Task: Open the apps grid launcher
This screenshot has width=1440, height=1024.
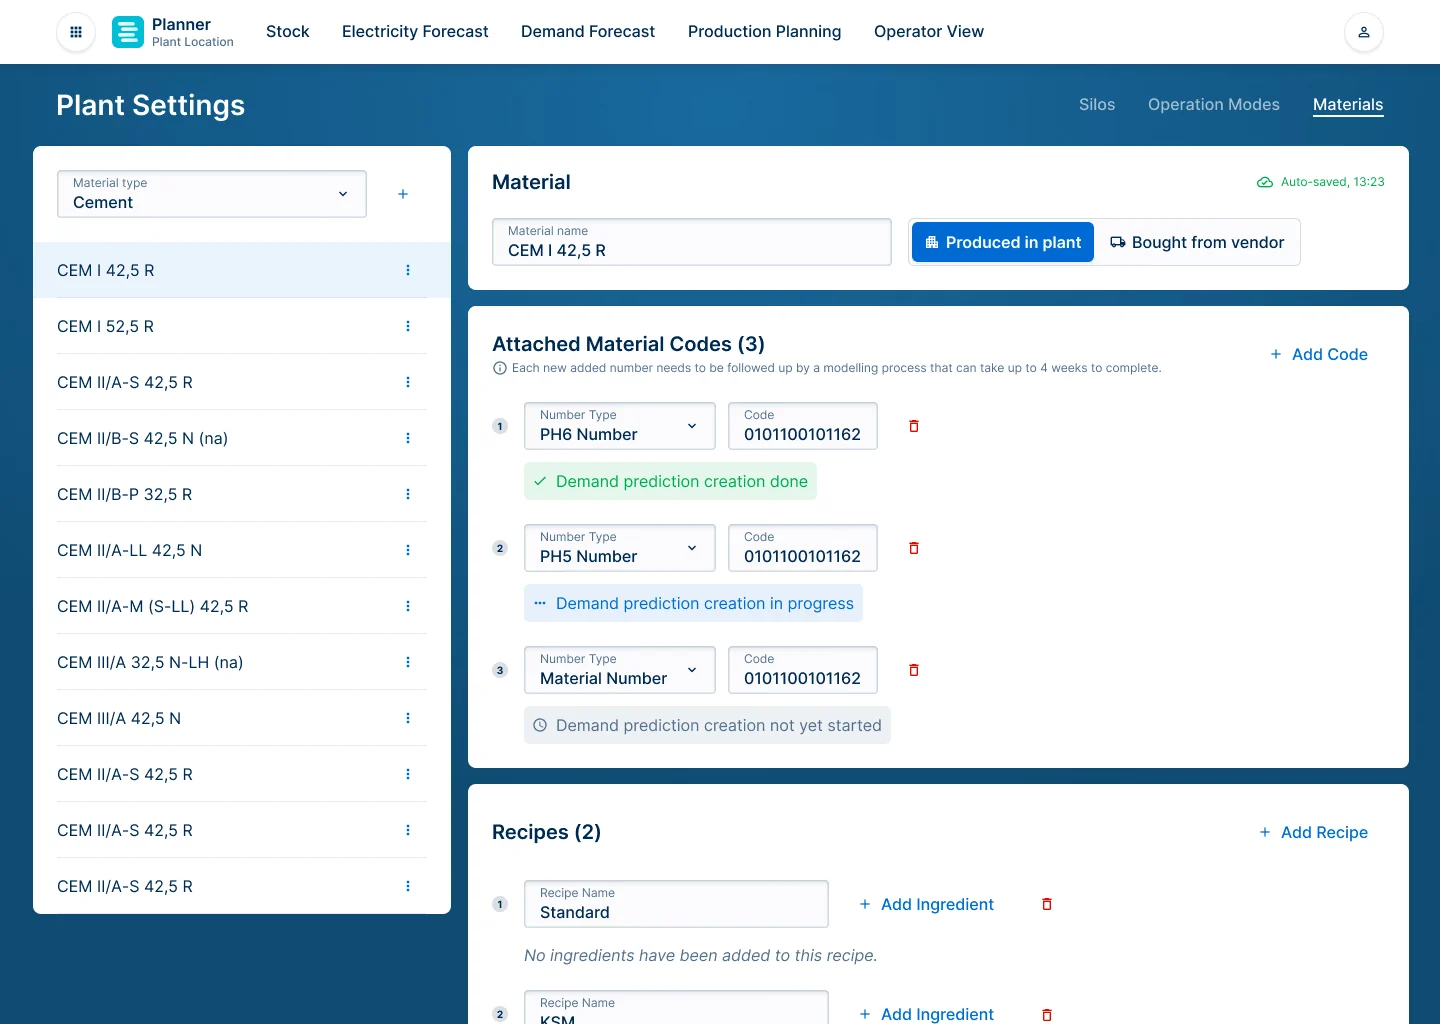Action: pos(76,32)
